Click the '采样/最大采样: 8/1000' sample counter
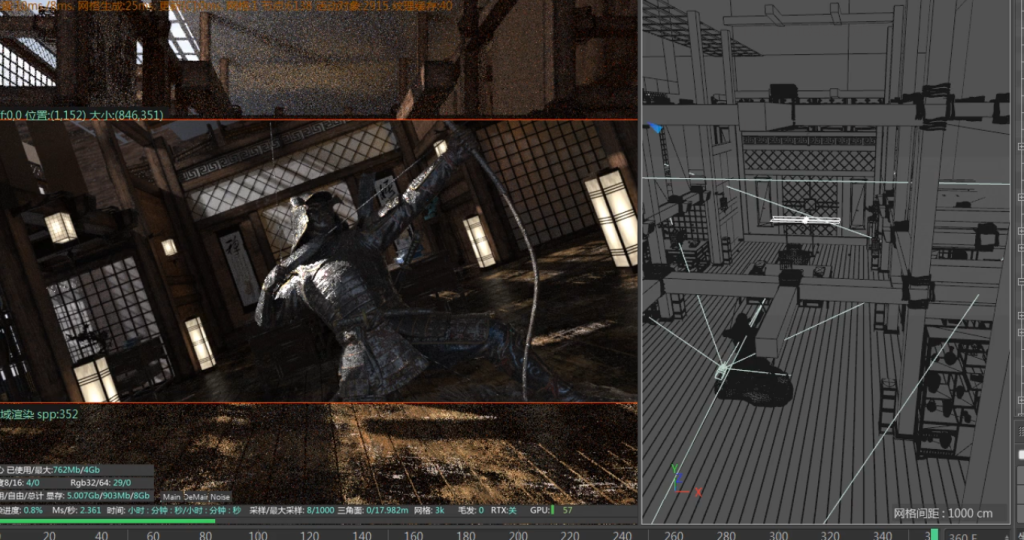 (292, 510)
